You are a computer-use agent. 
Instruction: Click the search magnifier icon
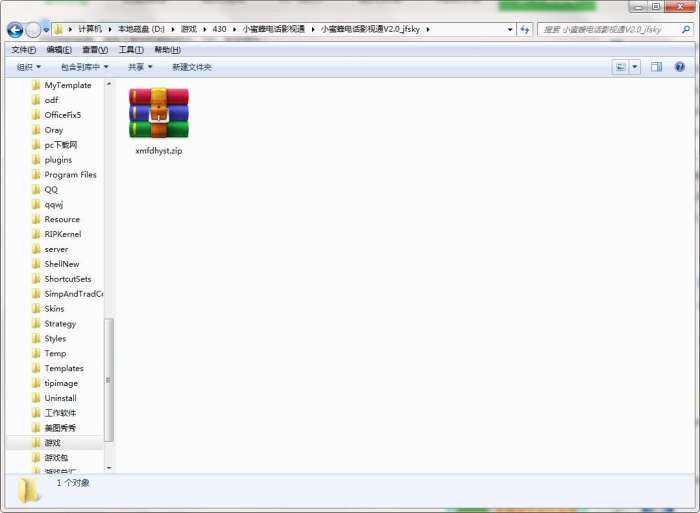coord(686,29)
